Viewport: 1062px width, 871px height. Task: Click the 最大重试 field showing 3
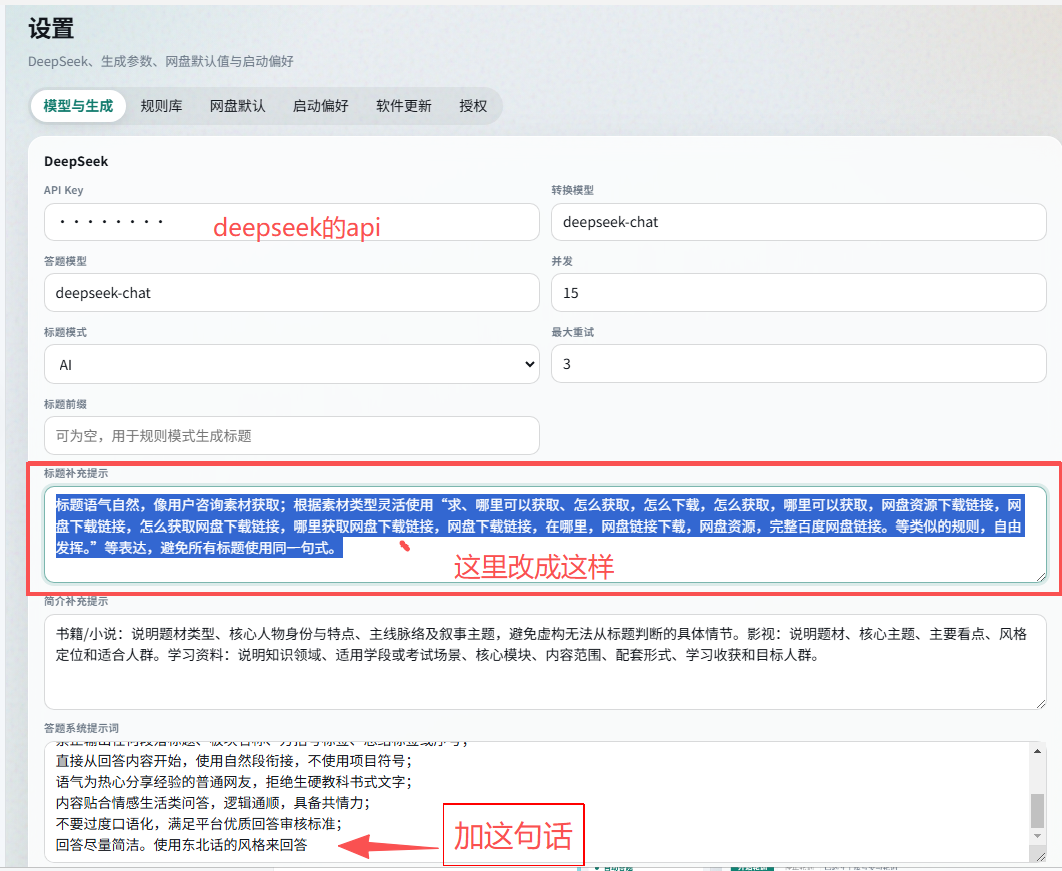[x=799, y=364]
